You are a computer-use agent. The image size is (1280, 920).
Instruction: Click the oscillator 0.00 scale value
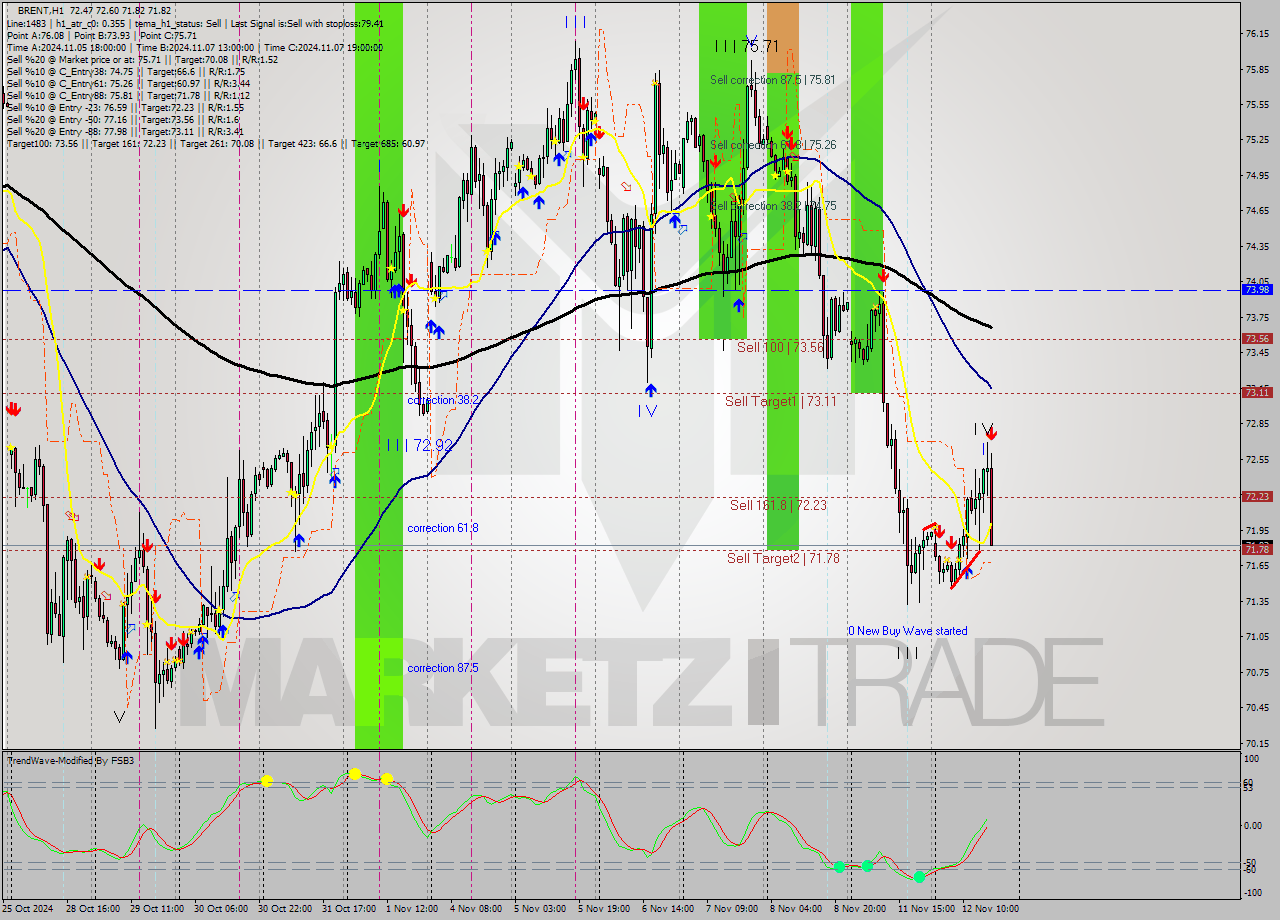[1254, 826]
